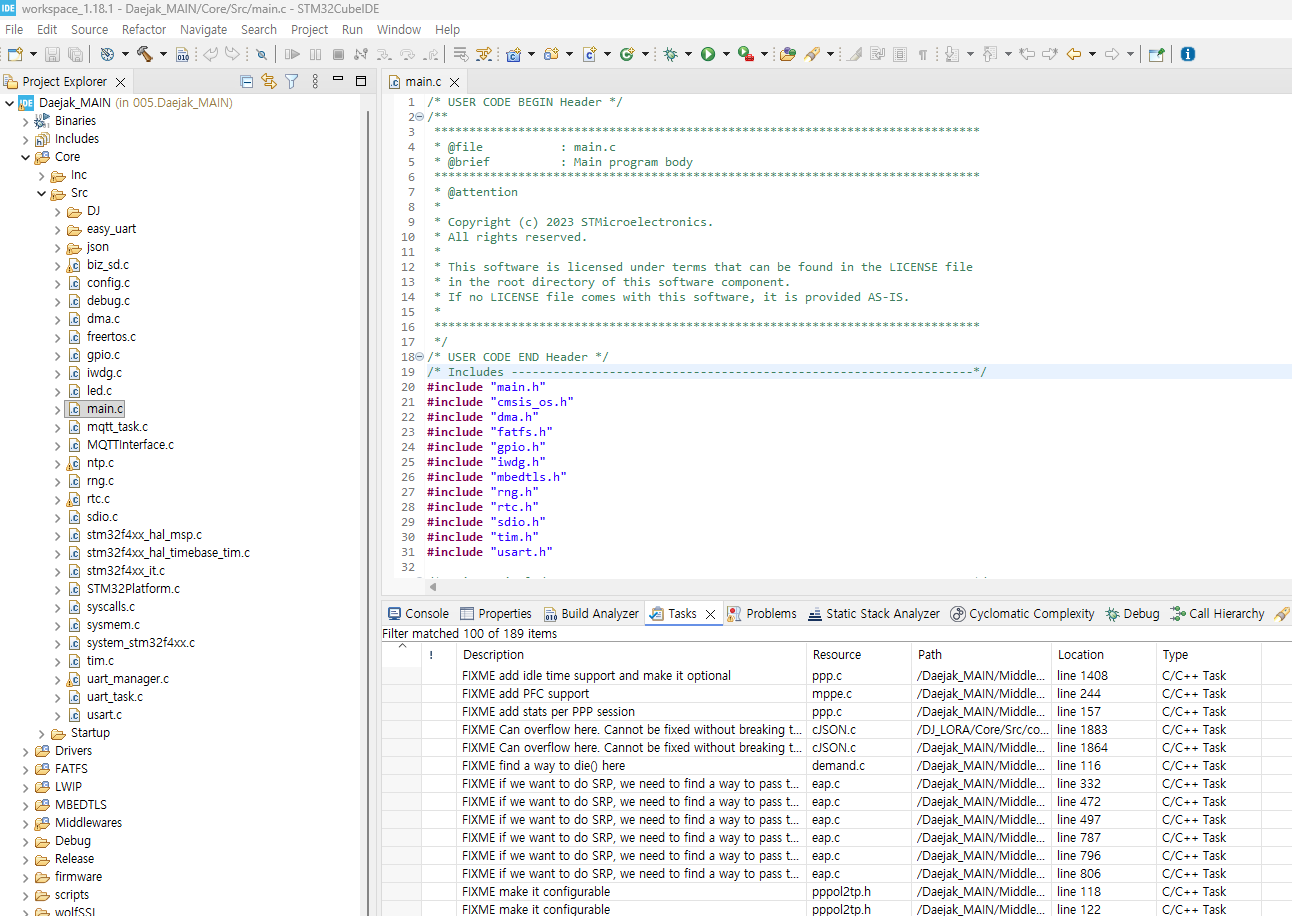Select freertos.c in Project Explorer
Viewport: 1292px width, 916px height.
click(111, 337)
